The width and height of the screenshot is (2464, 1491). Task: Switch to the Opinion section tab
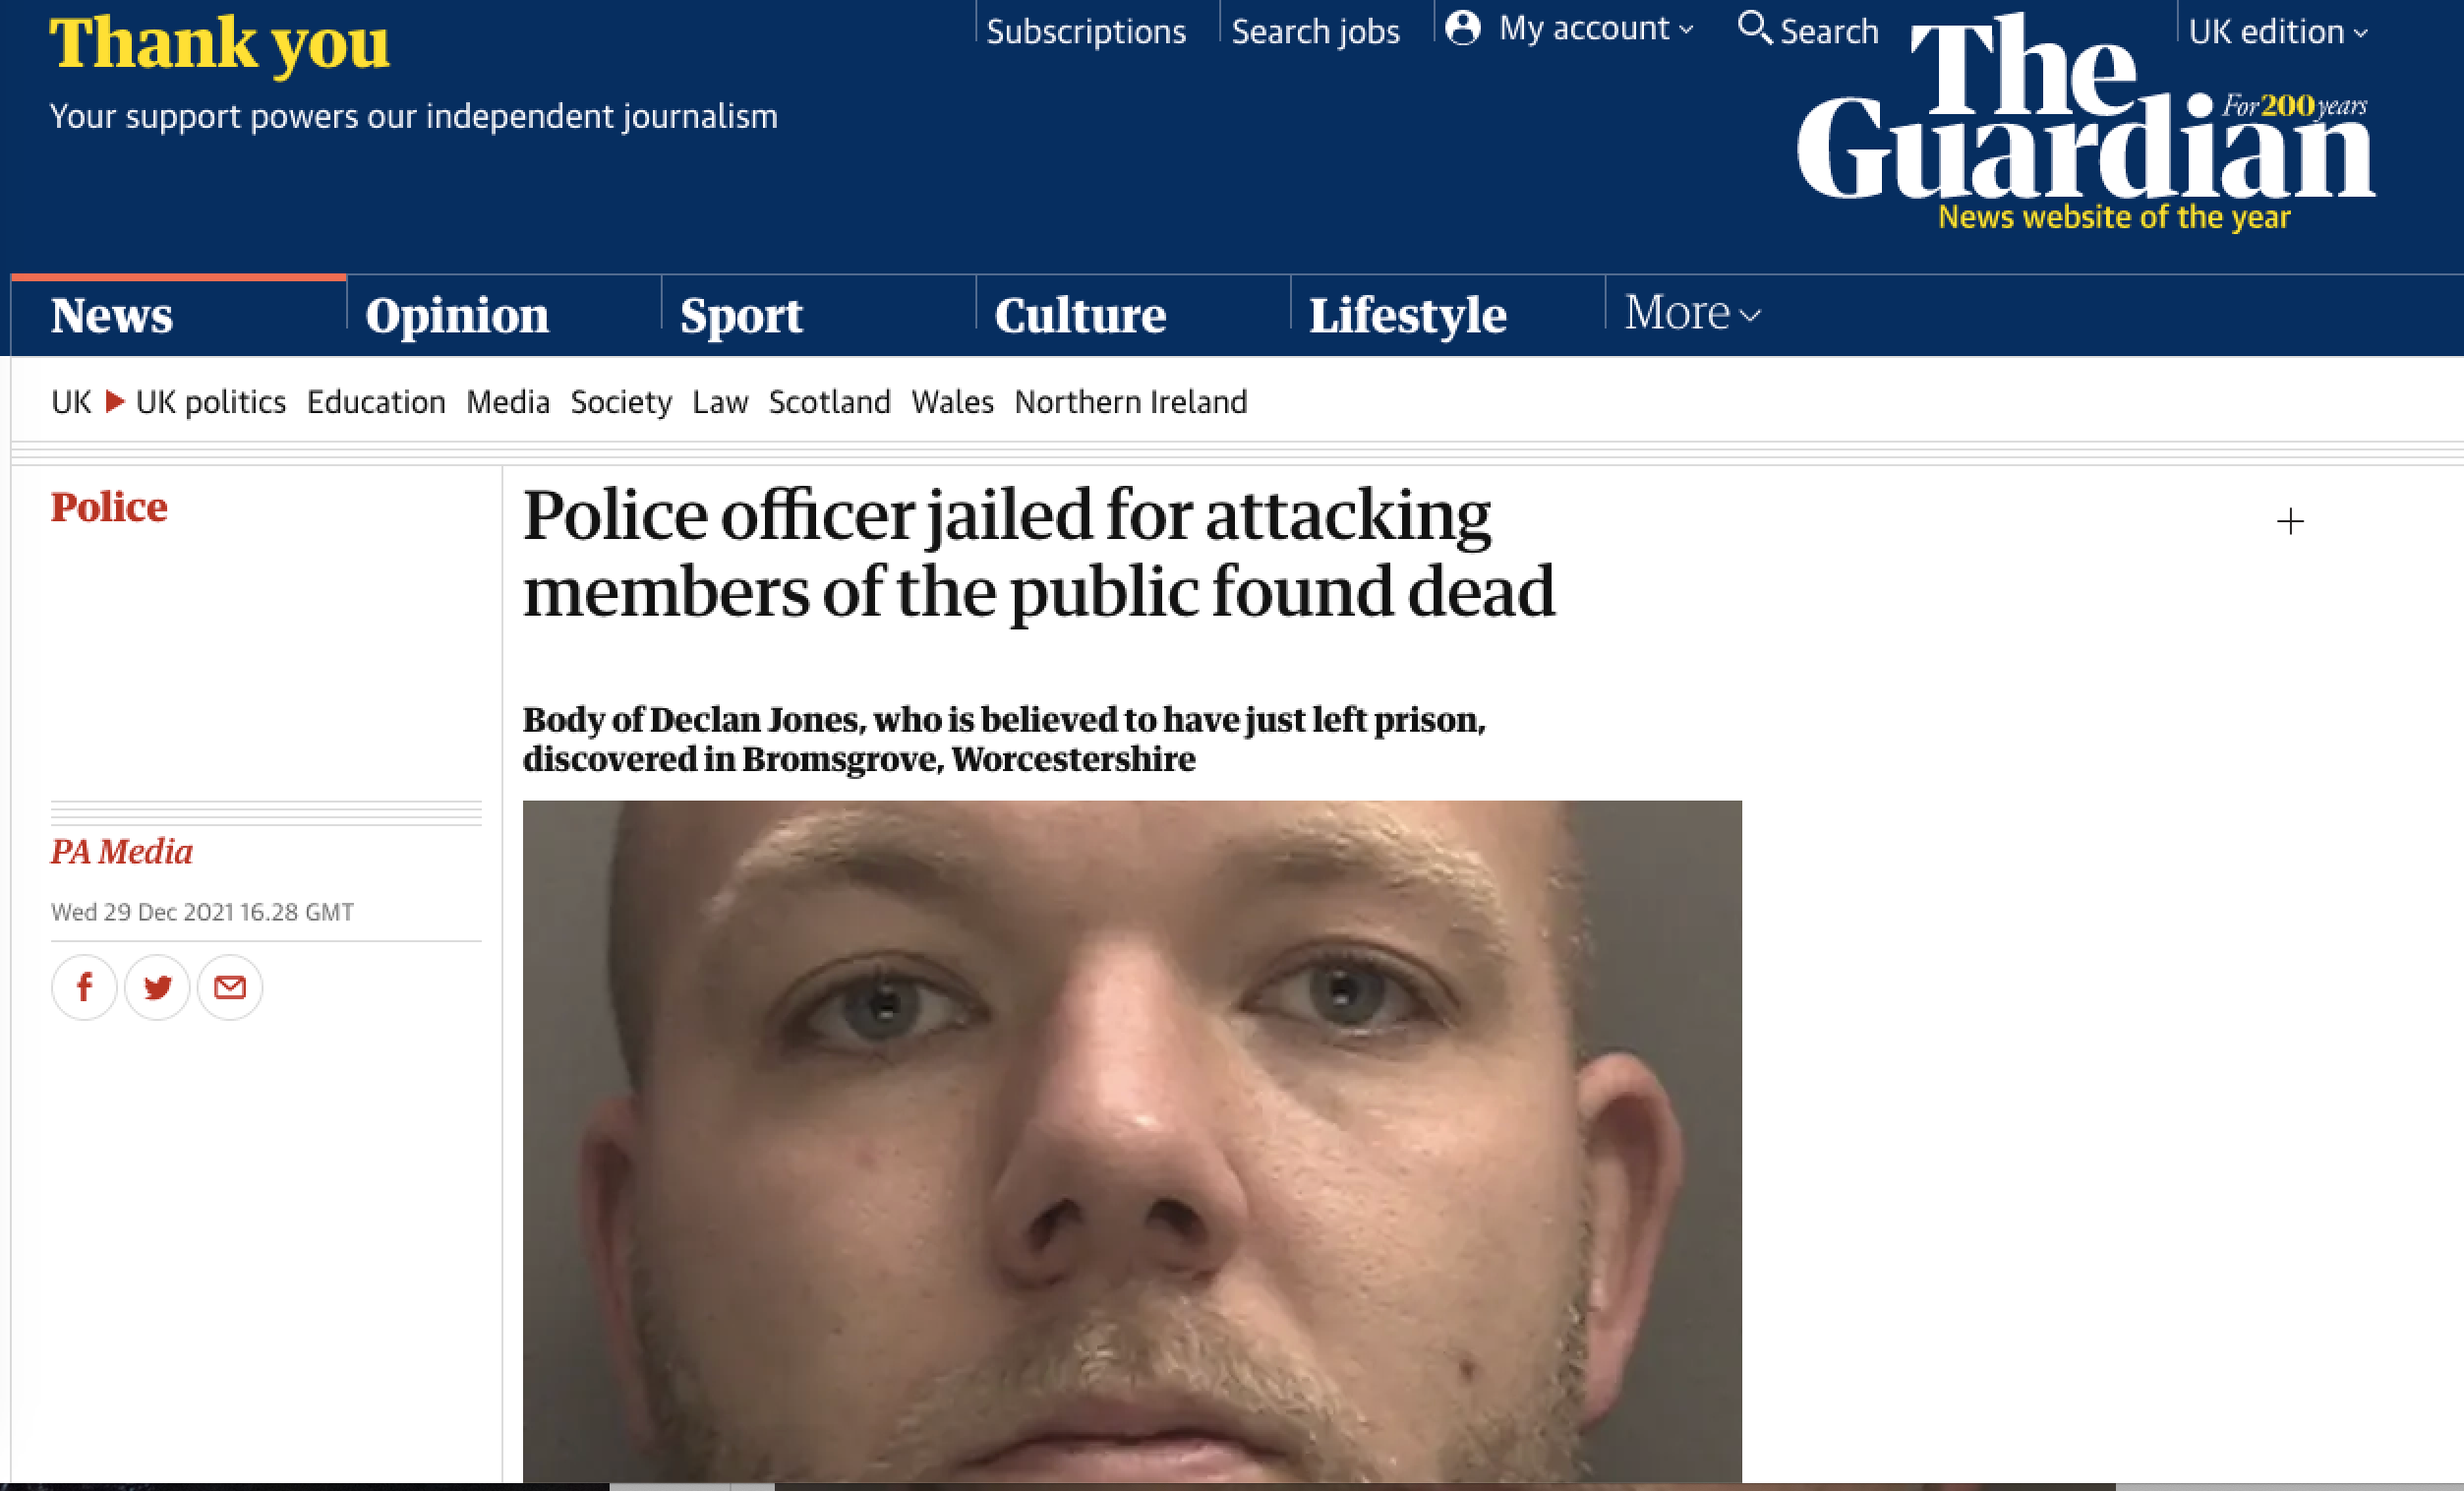point(457,315)
